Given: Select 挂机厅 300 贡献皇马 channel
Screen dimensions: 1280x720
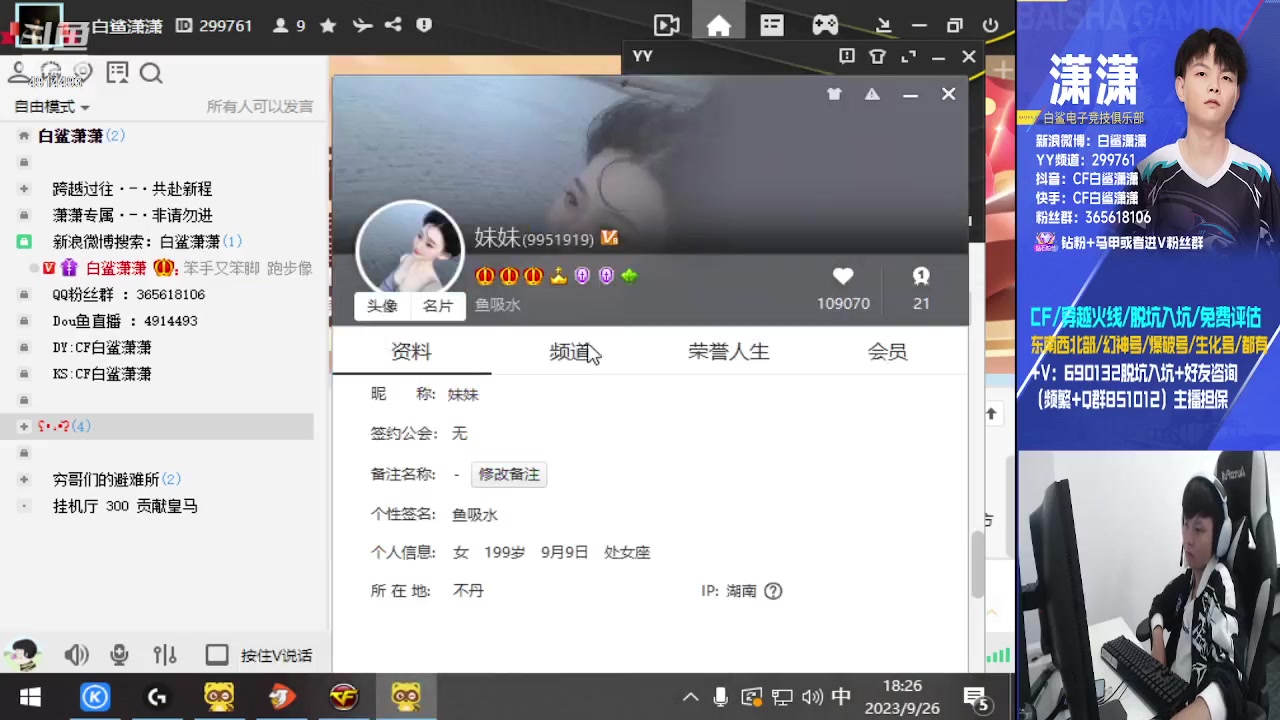Looking at the screenshot, I should (125, 507).
